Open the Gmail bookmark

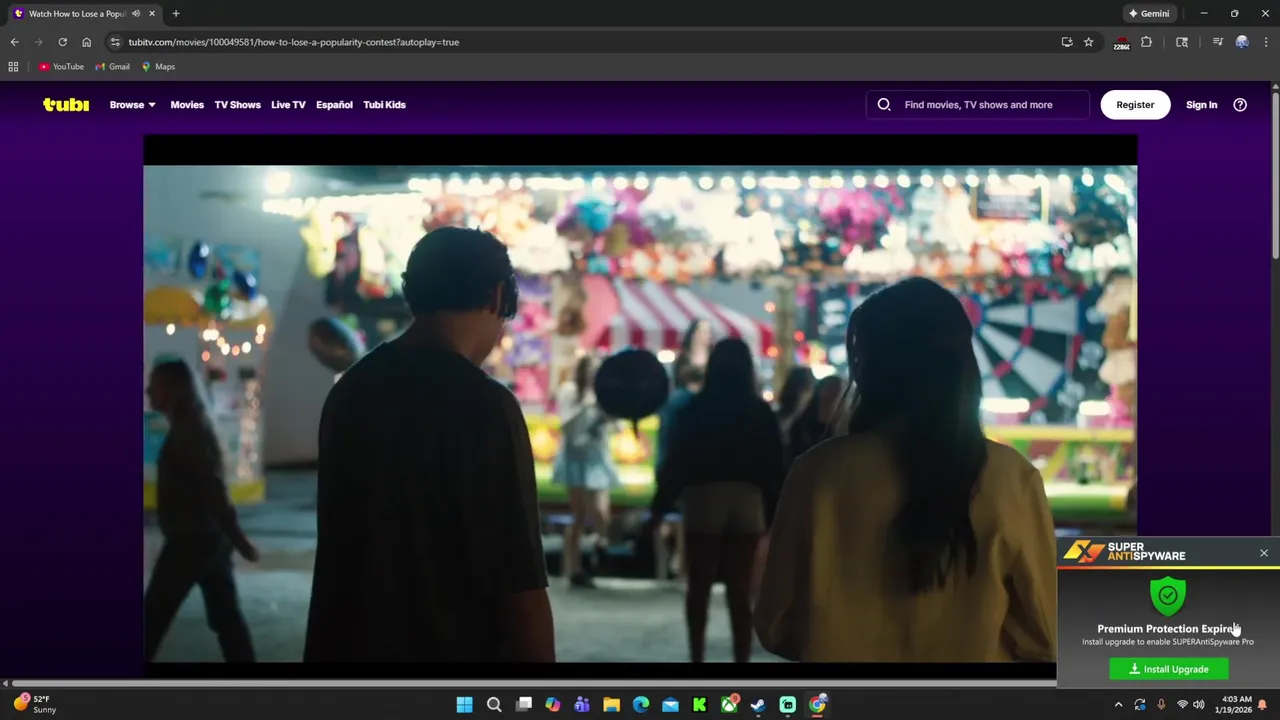click(113, 67)
